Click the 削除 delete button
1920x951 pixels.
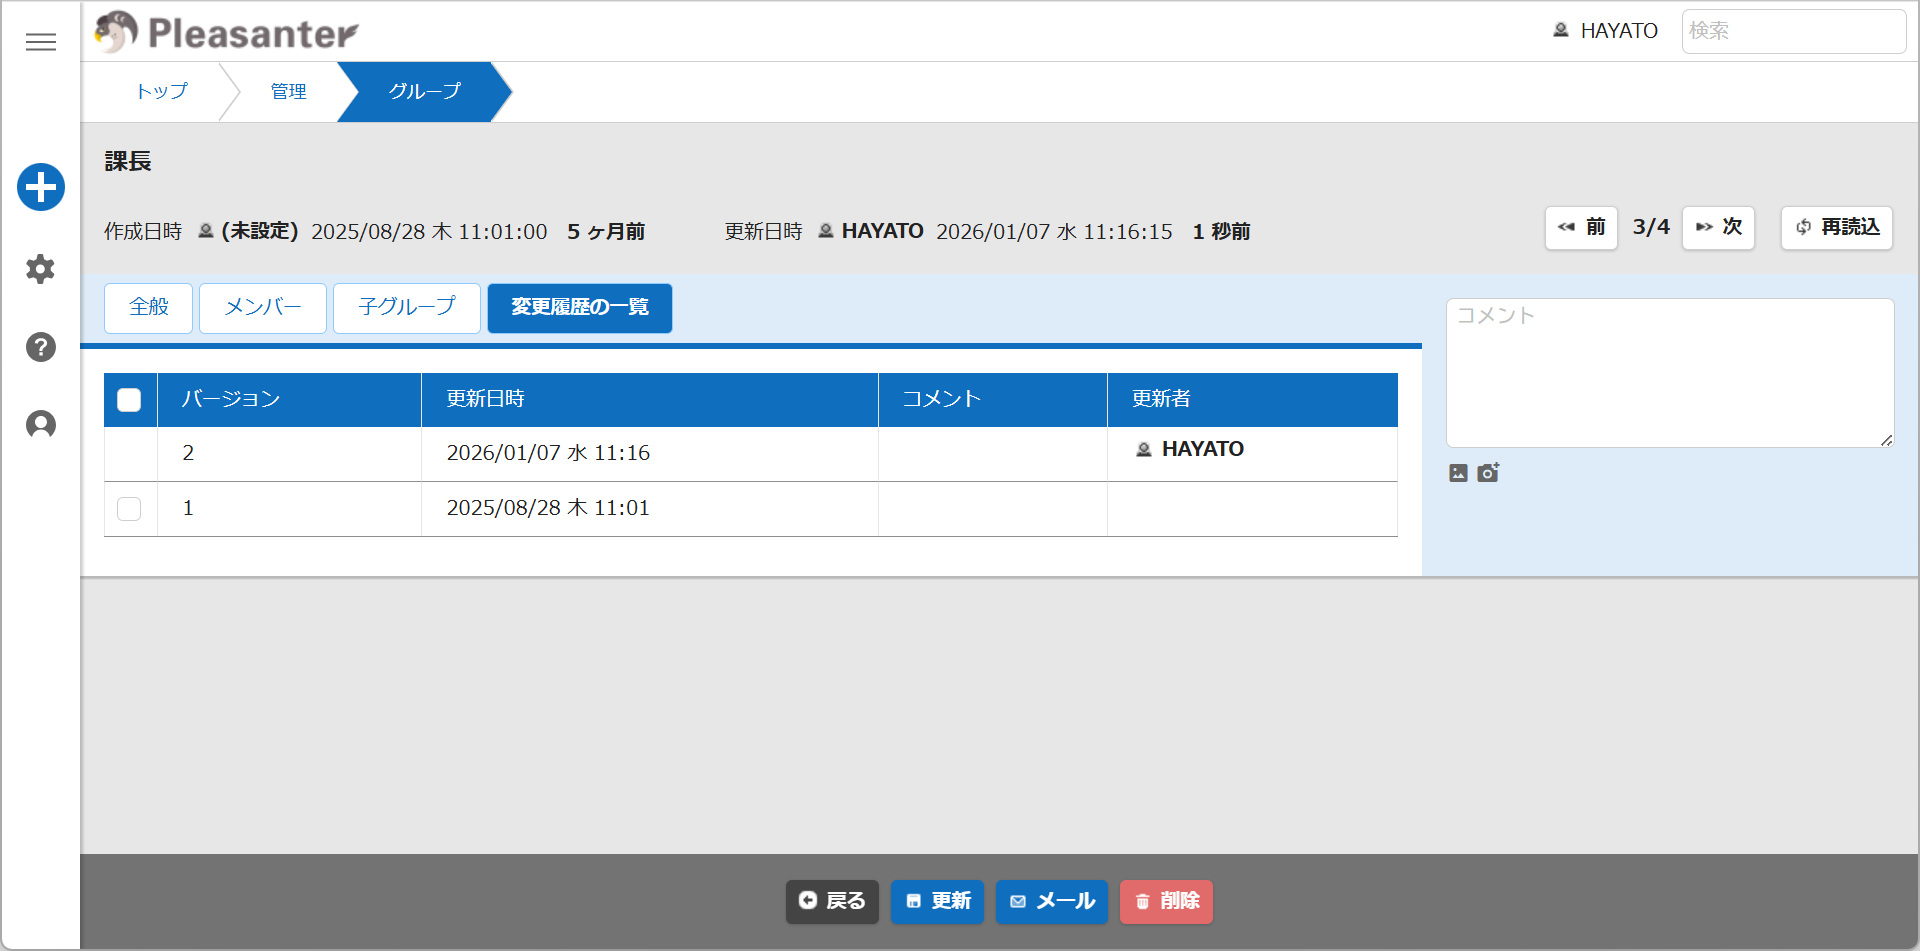click(x=1166, y=902)
